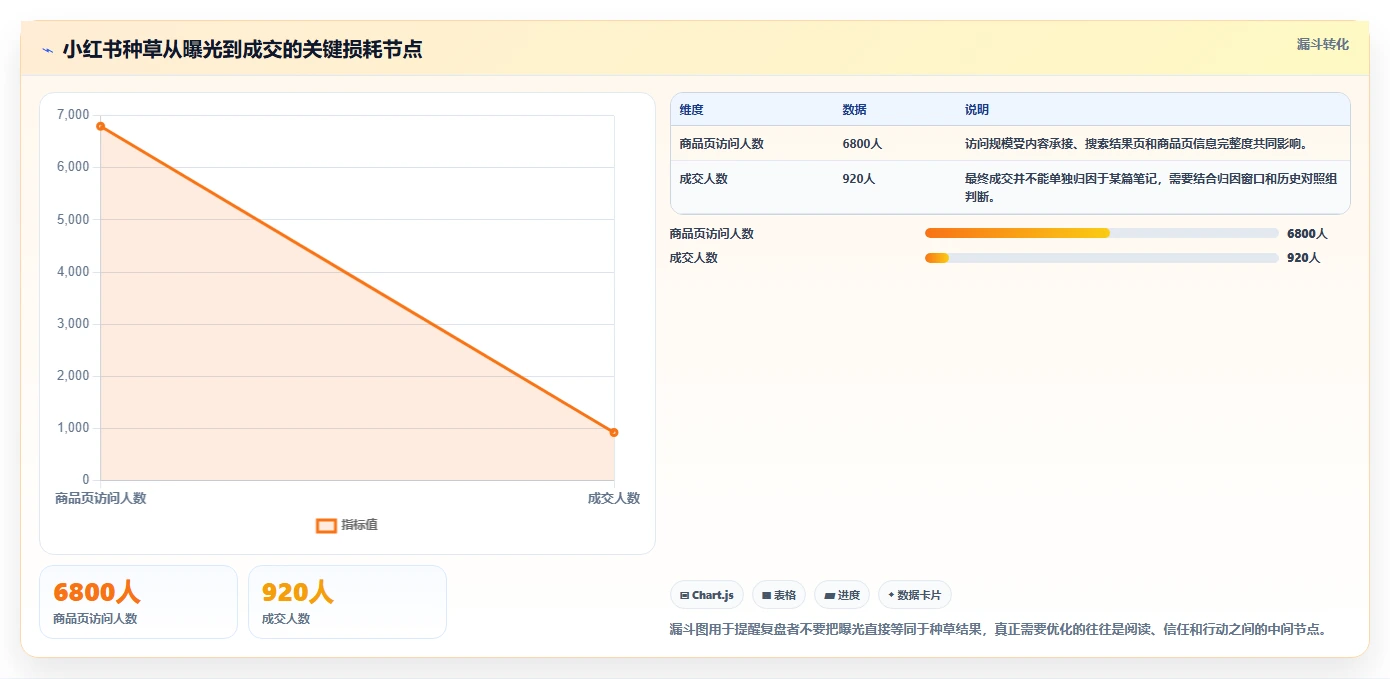Click the 成交人数 progress bar

1102,258
